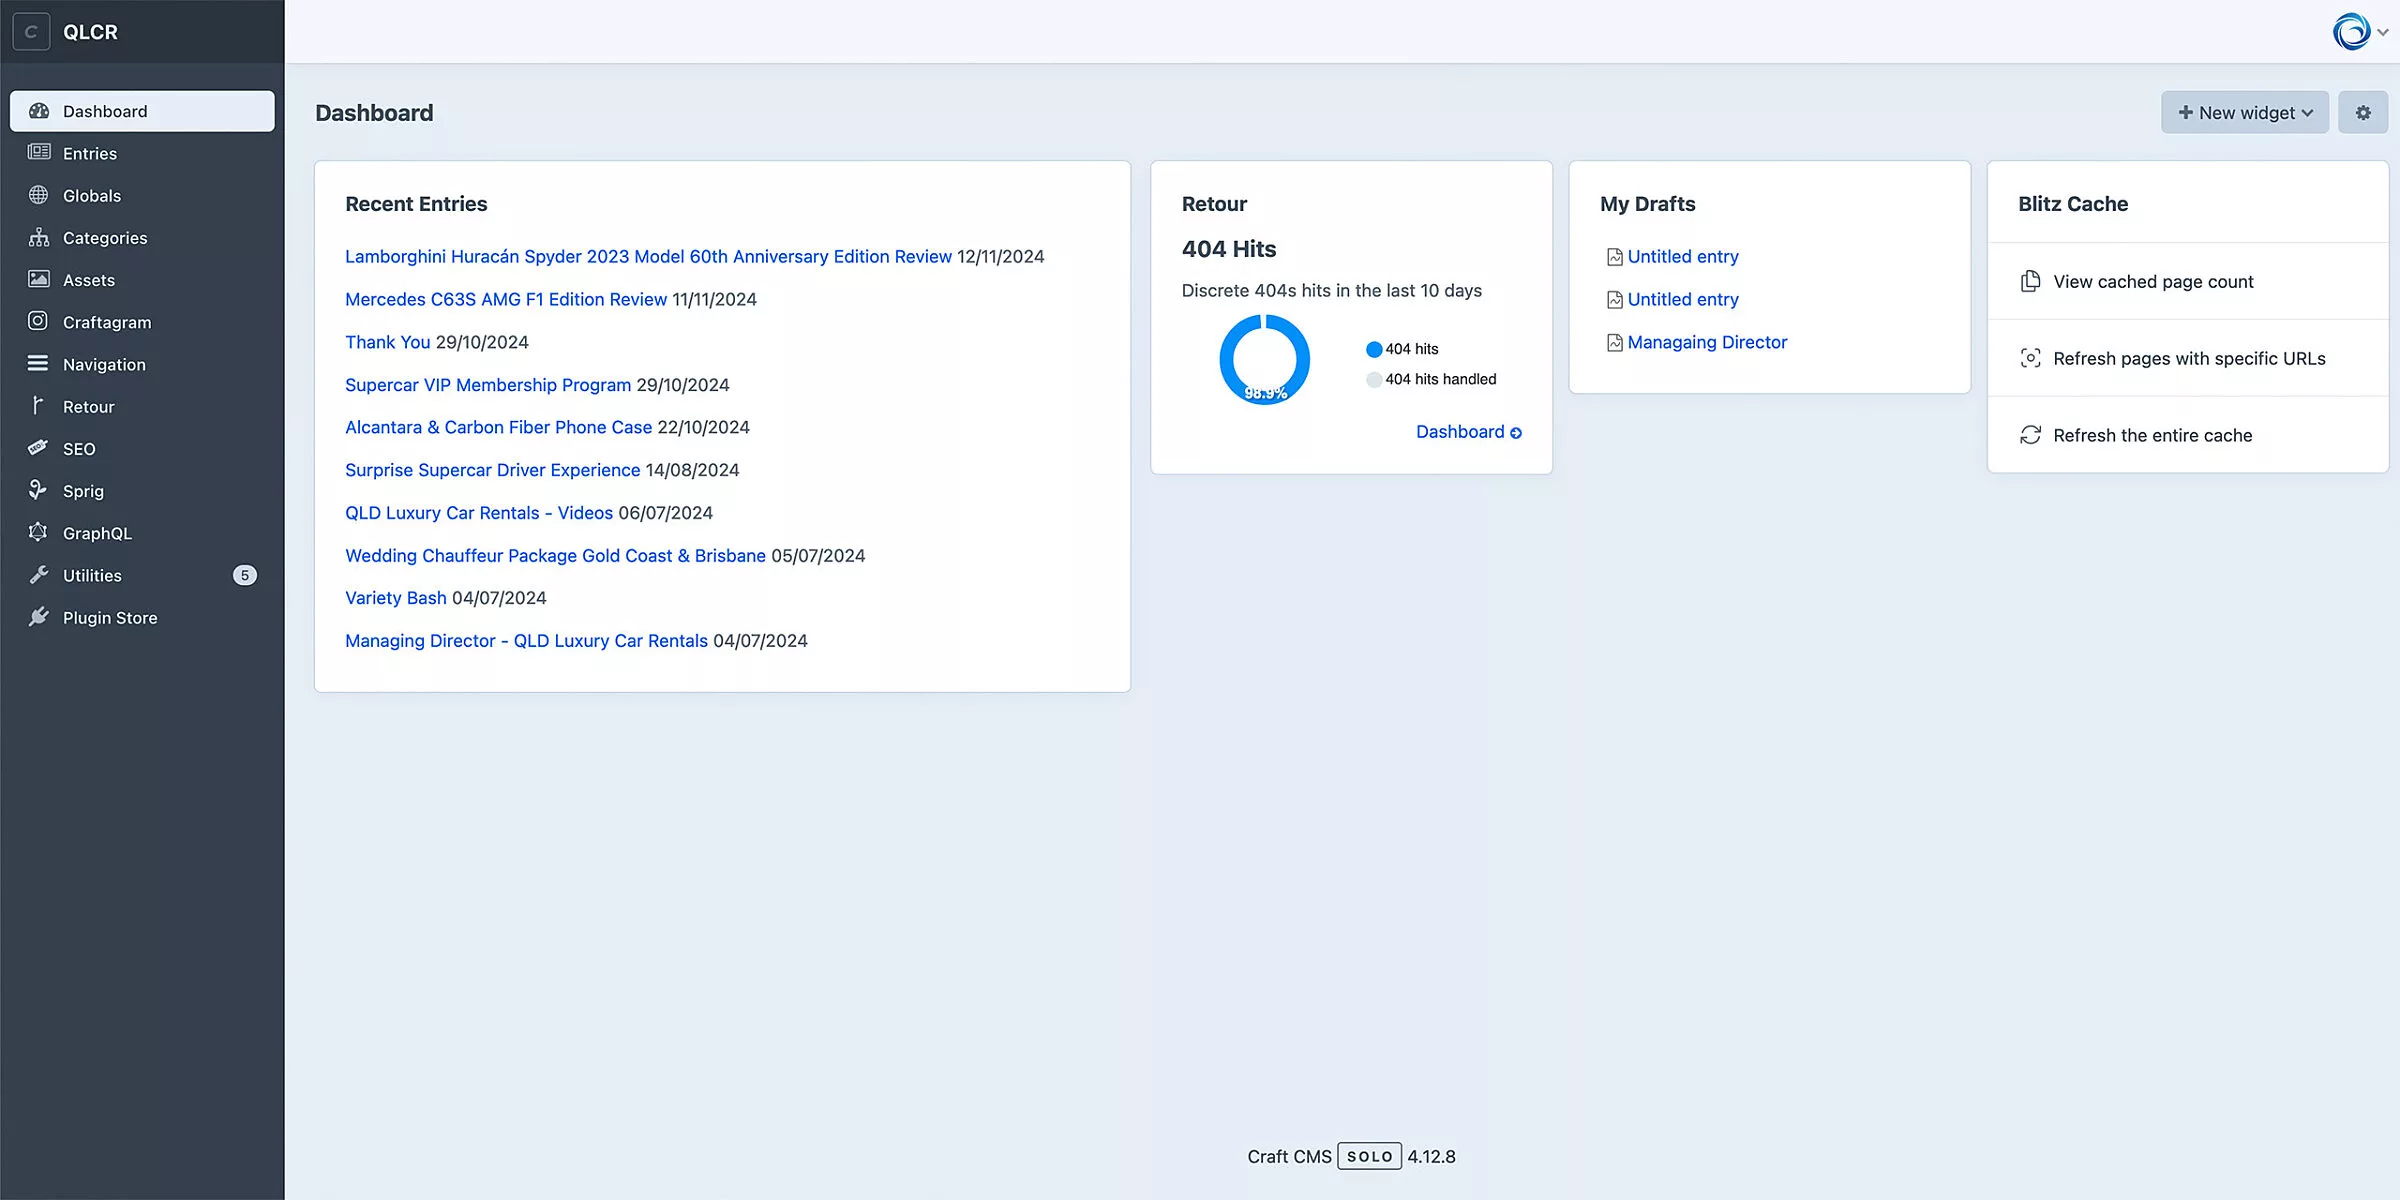Click the 98.9% donut chart
2400x1200 pixels.
[x=1265, y=360]
